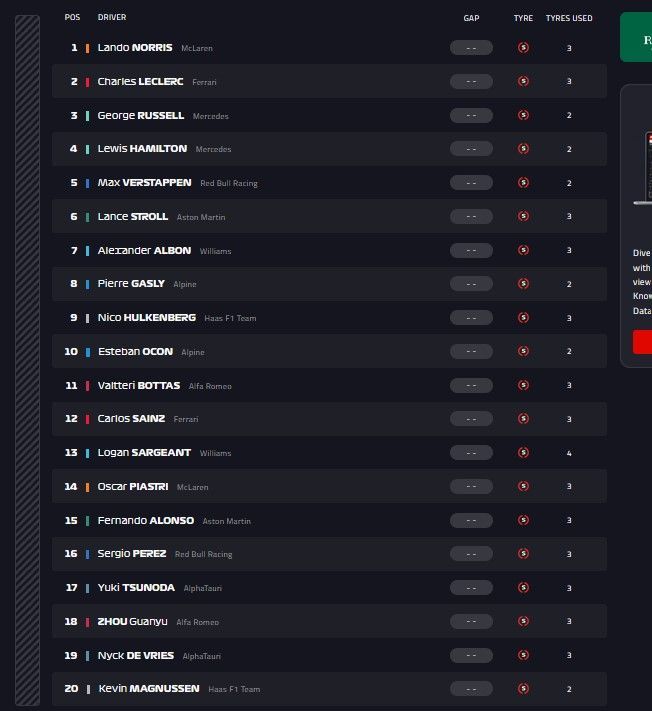Click Kevin Magnussen's soft tyre icon

pos(523,689)
